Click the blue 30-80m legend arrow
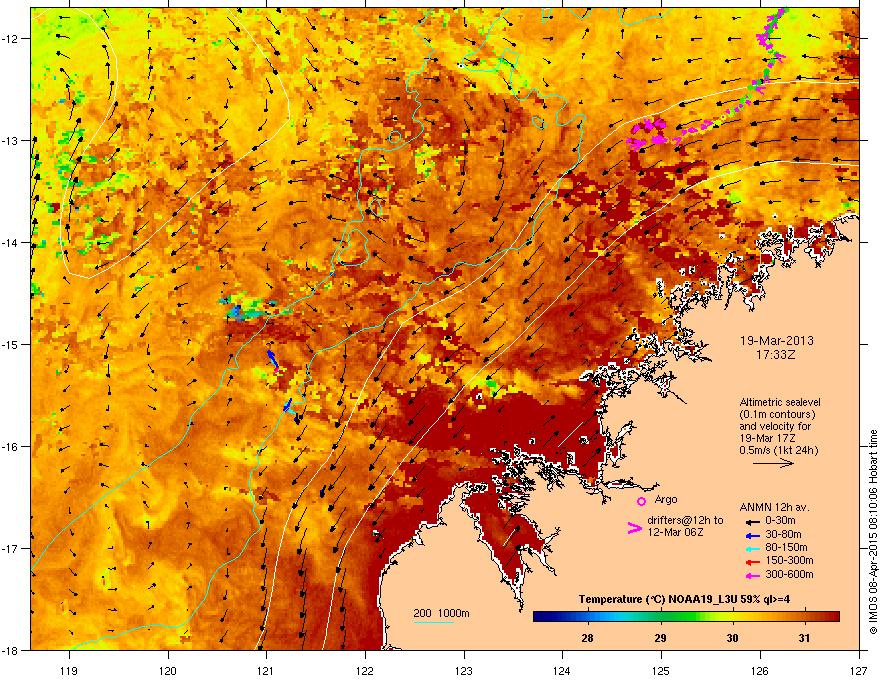Viewport: 880px width, 680px height. (753, 535)
